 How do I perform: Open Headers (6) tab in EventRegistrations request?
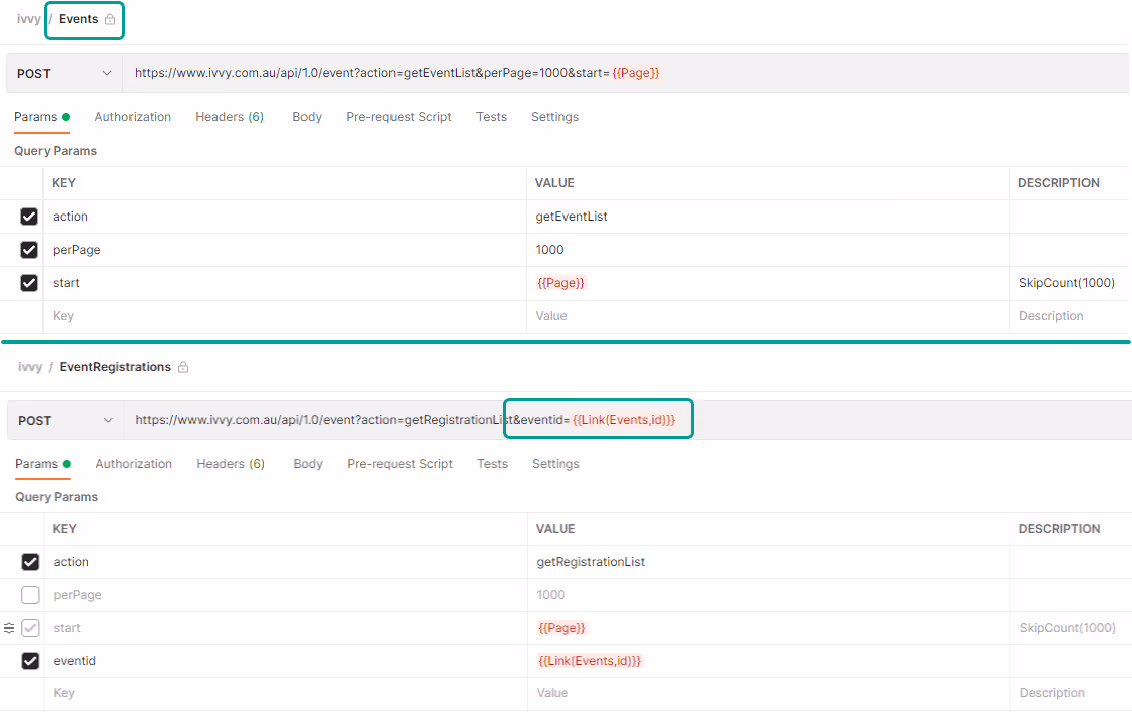[230, 464]
